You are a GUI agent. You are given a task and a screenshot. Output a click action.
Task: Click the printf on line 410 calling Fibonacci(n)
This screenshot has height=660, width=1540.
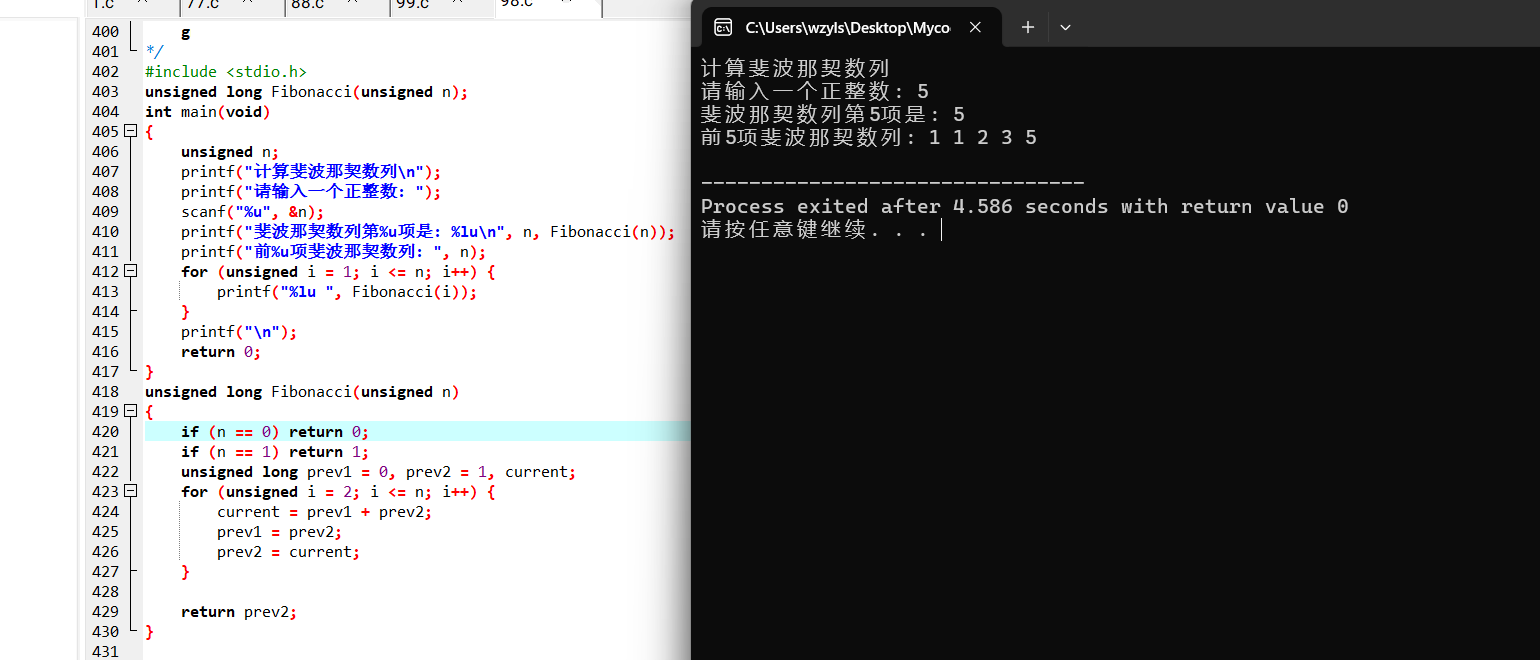click(x=428, y=232)
